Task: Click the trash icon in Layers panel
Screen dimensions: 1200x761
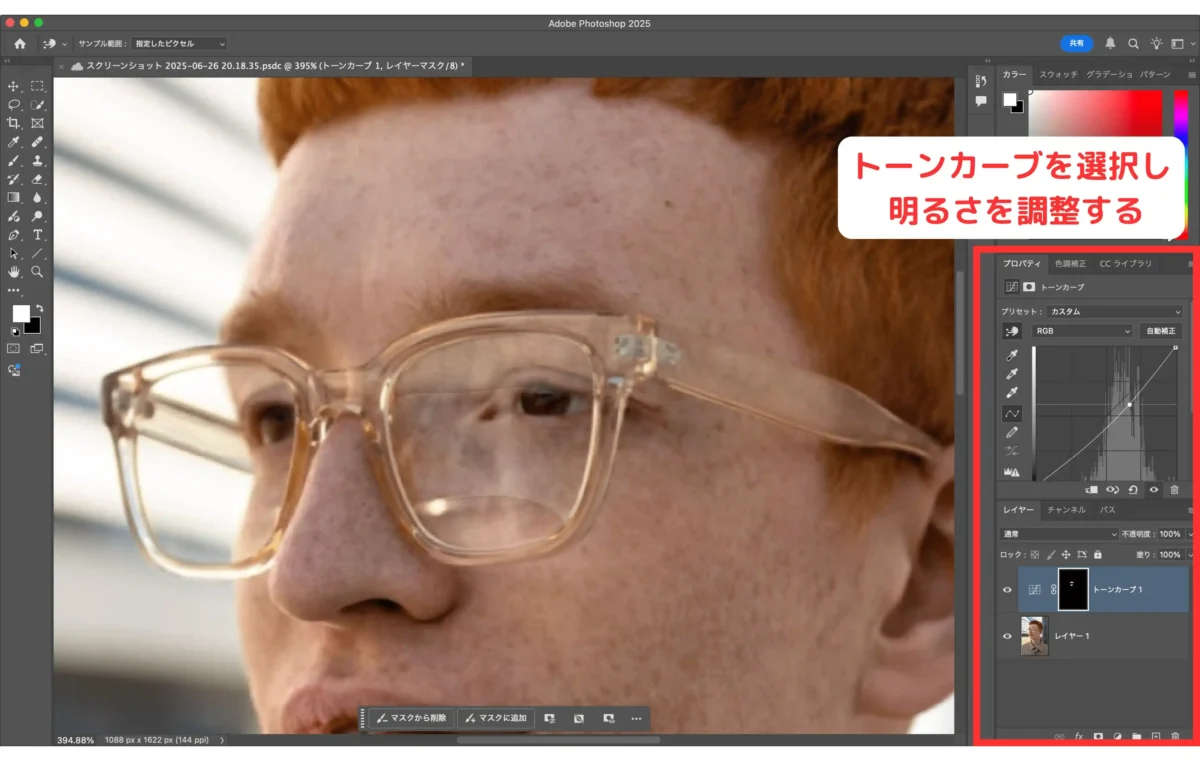Action: point(1175,737)
